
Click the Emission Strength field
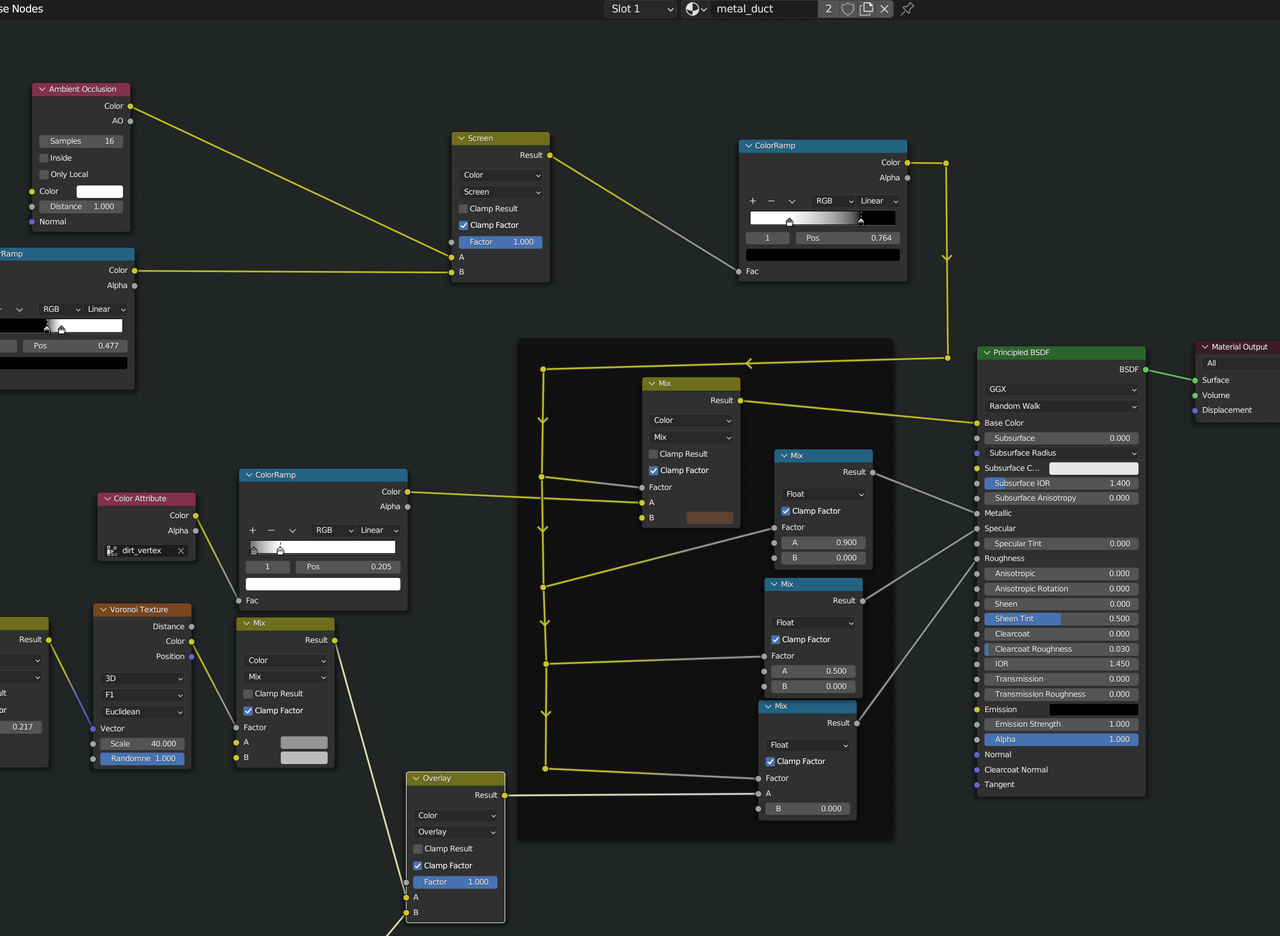tap(1062, 724)
